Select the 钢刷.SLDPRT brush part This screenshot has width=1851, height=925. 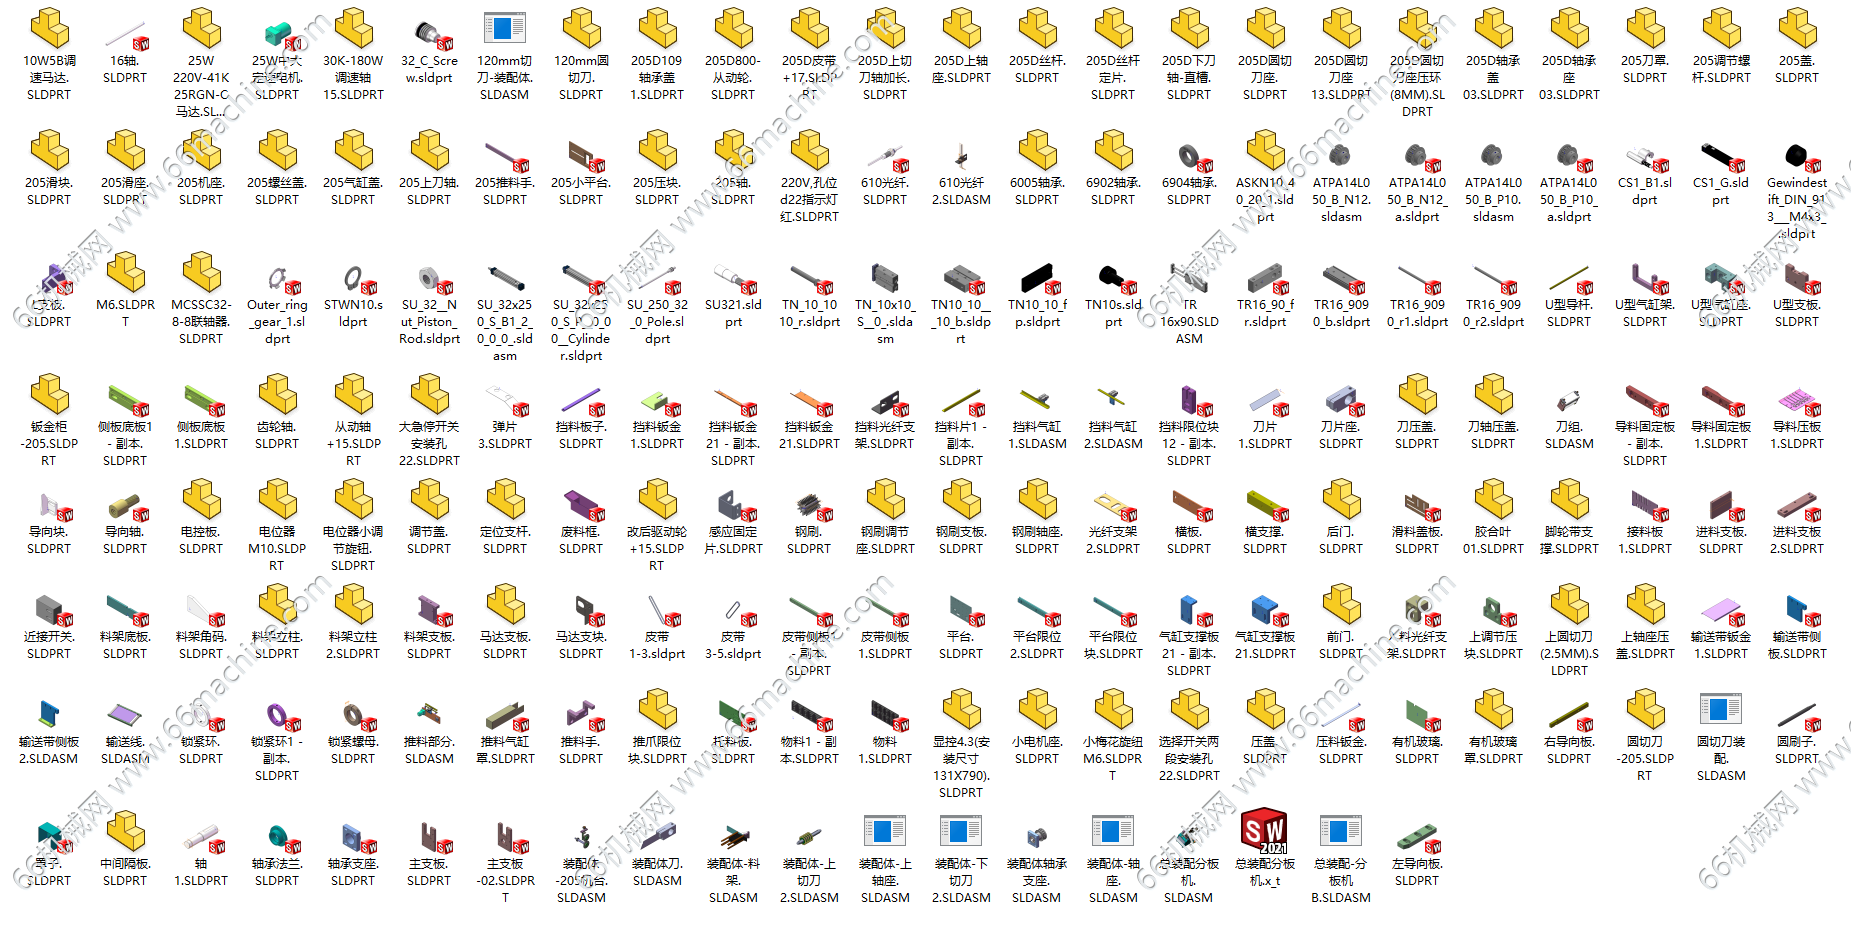809,505
